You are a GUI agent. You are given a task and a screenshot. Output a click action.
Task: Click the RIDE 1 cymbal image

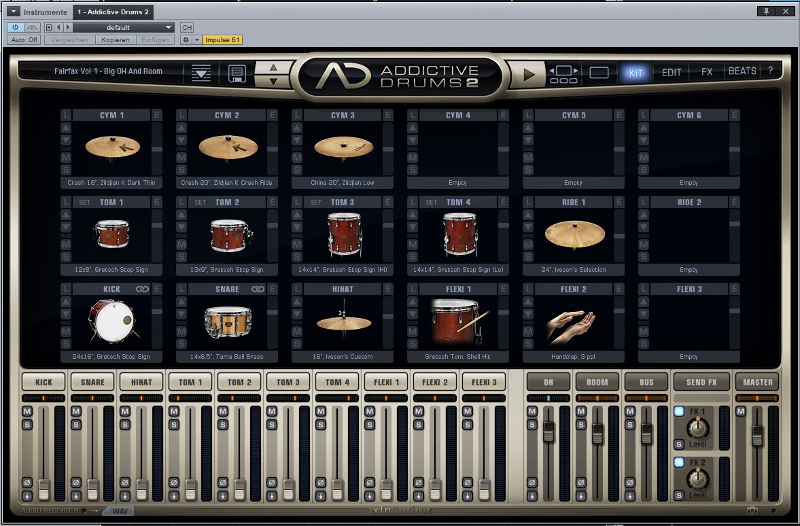coord(575,235)
